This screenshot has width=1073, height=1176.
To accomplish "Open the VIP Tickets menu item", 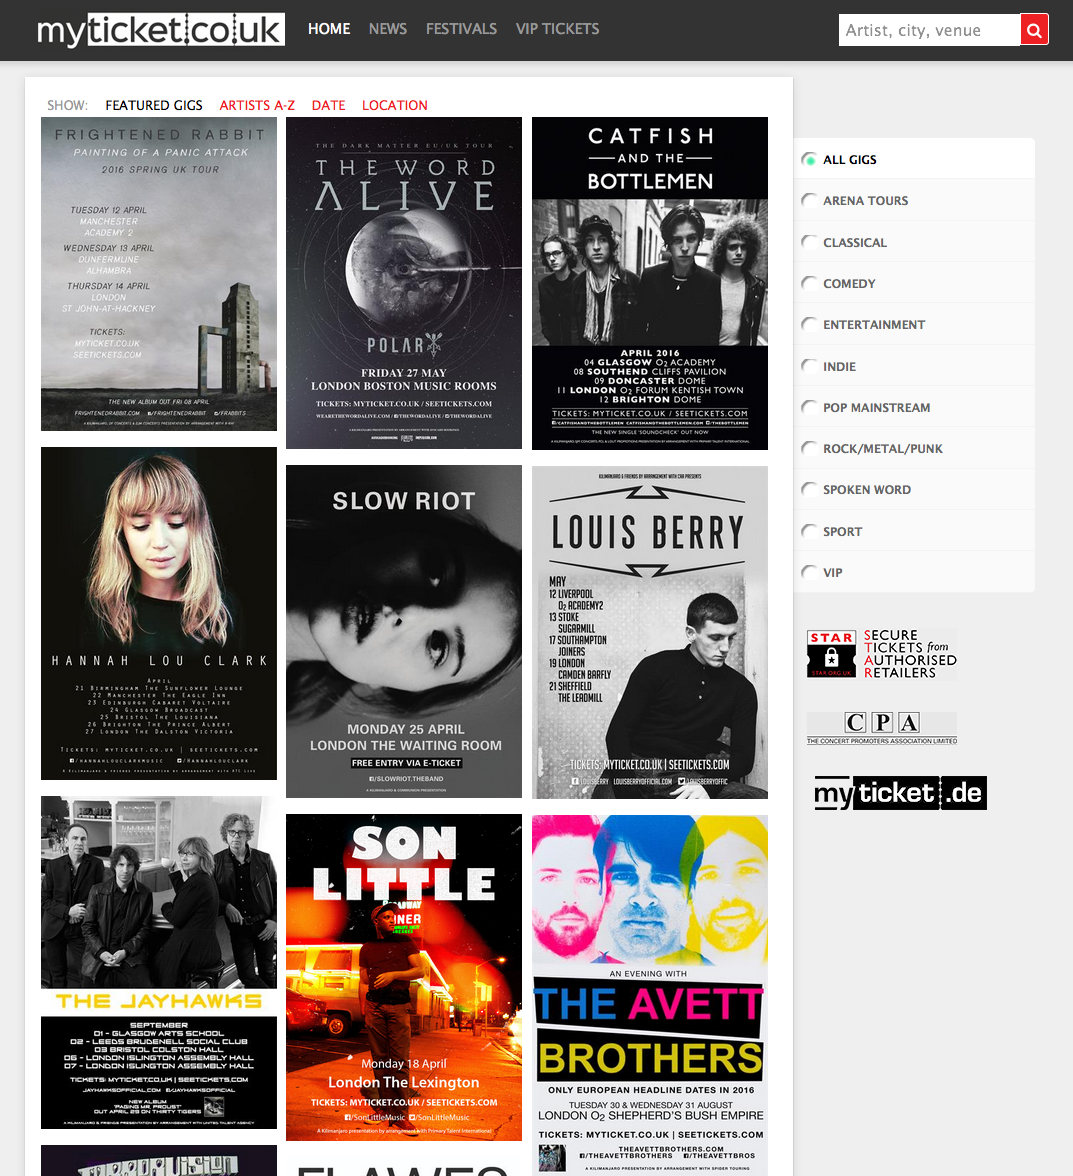I will 557,29.
